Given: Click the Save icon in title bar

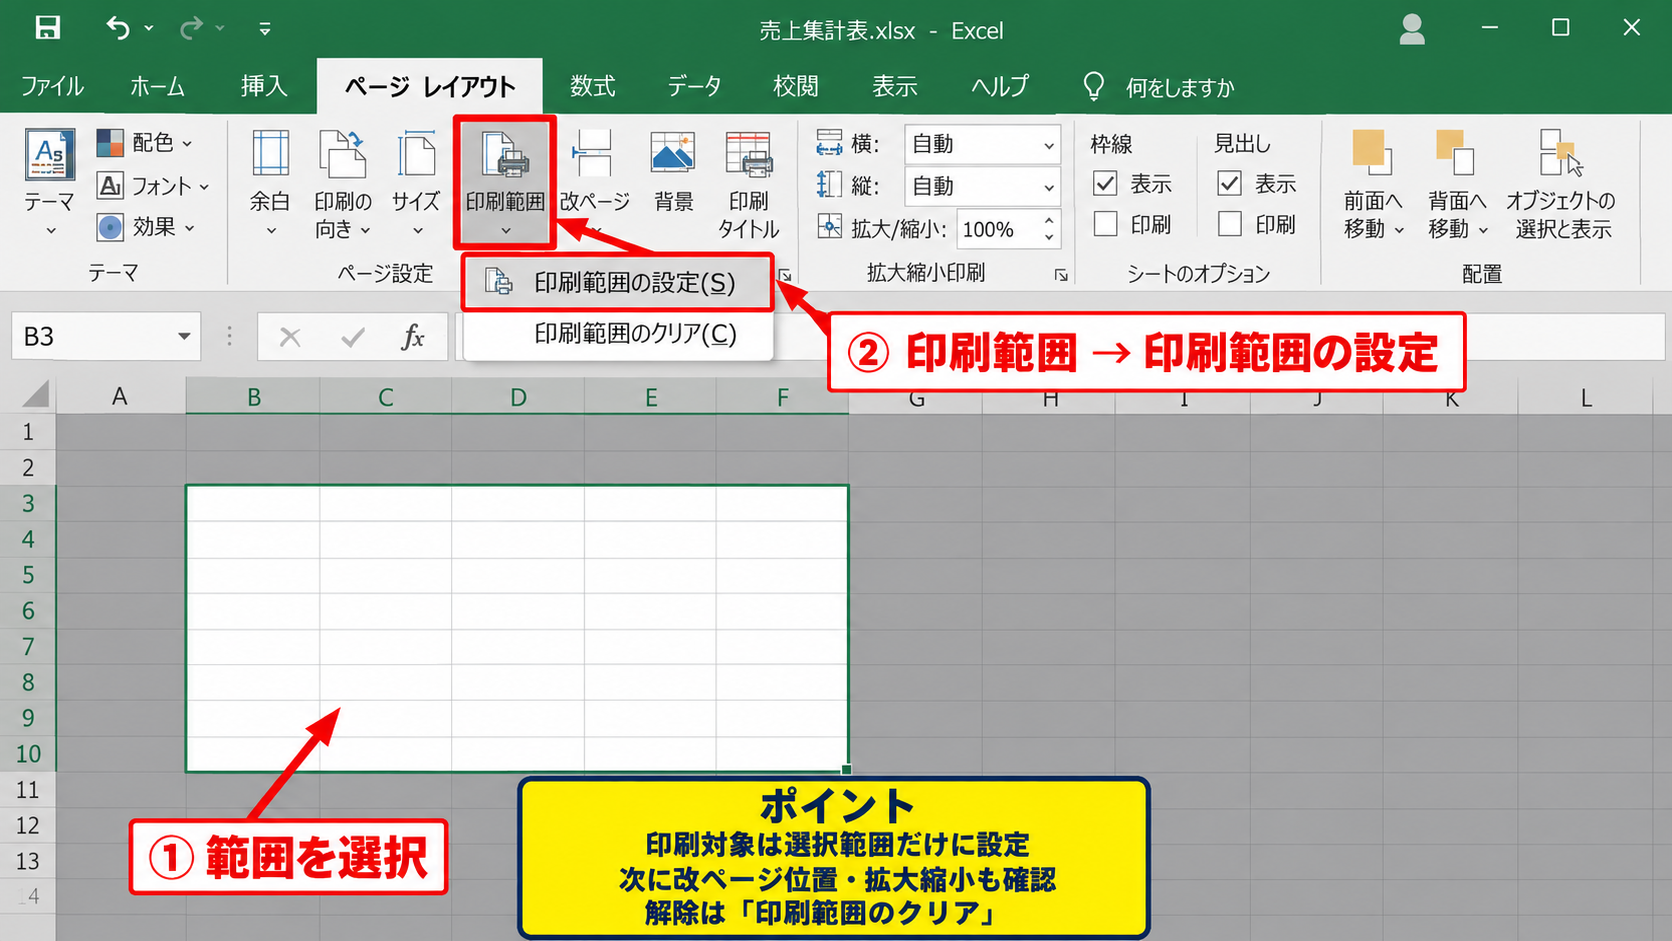Looking at the screenshot, I should (47, 28).
